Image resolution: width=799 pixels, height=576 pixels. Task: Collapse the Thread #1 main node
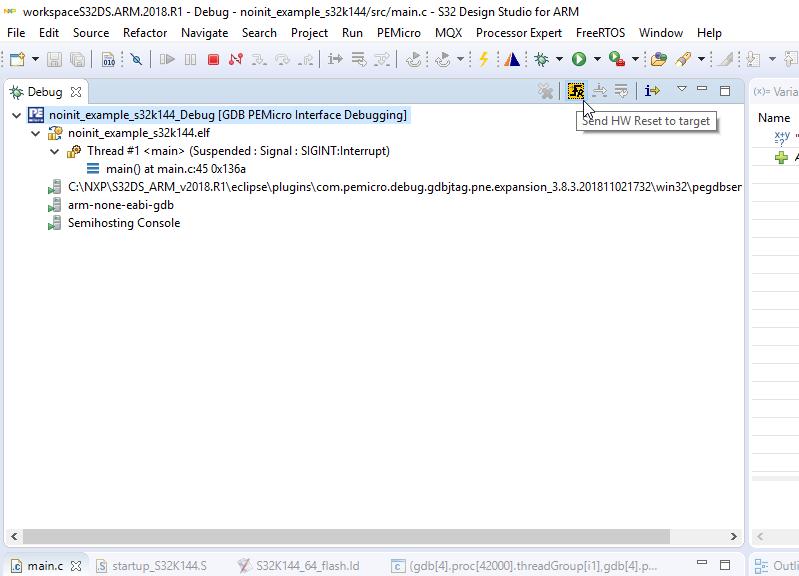click(x=54, y=151)
